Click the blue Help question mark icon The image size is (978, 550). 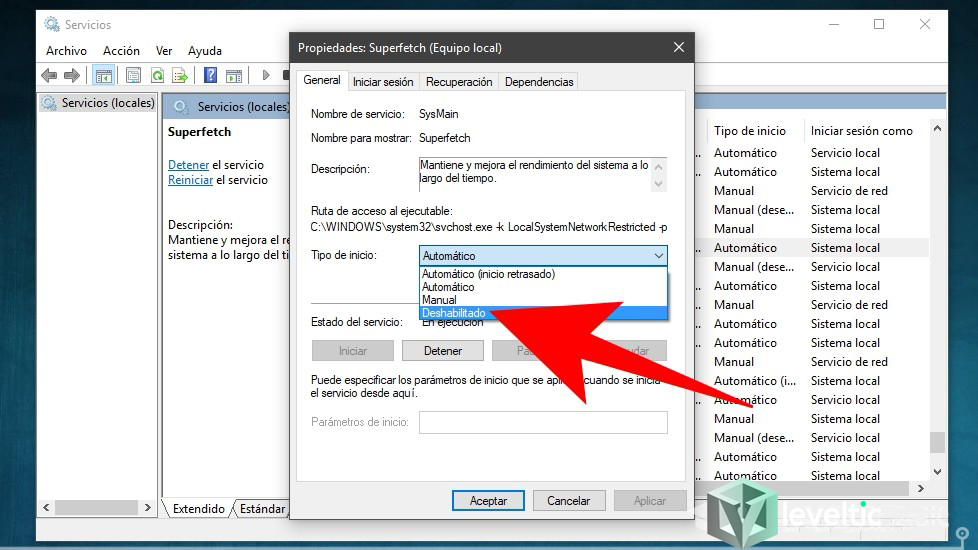(x=211, y=75)
